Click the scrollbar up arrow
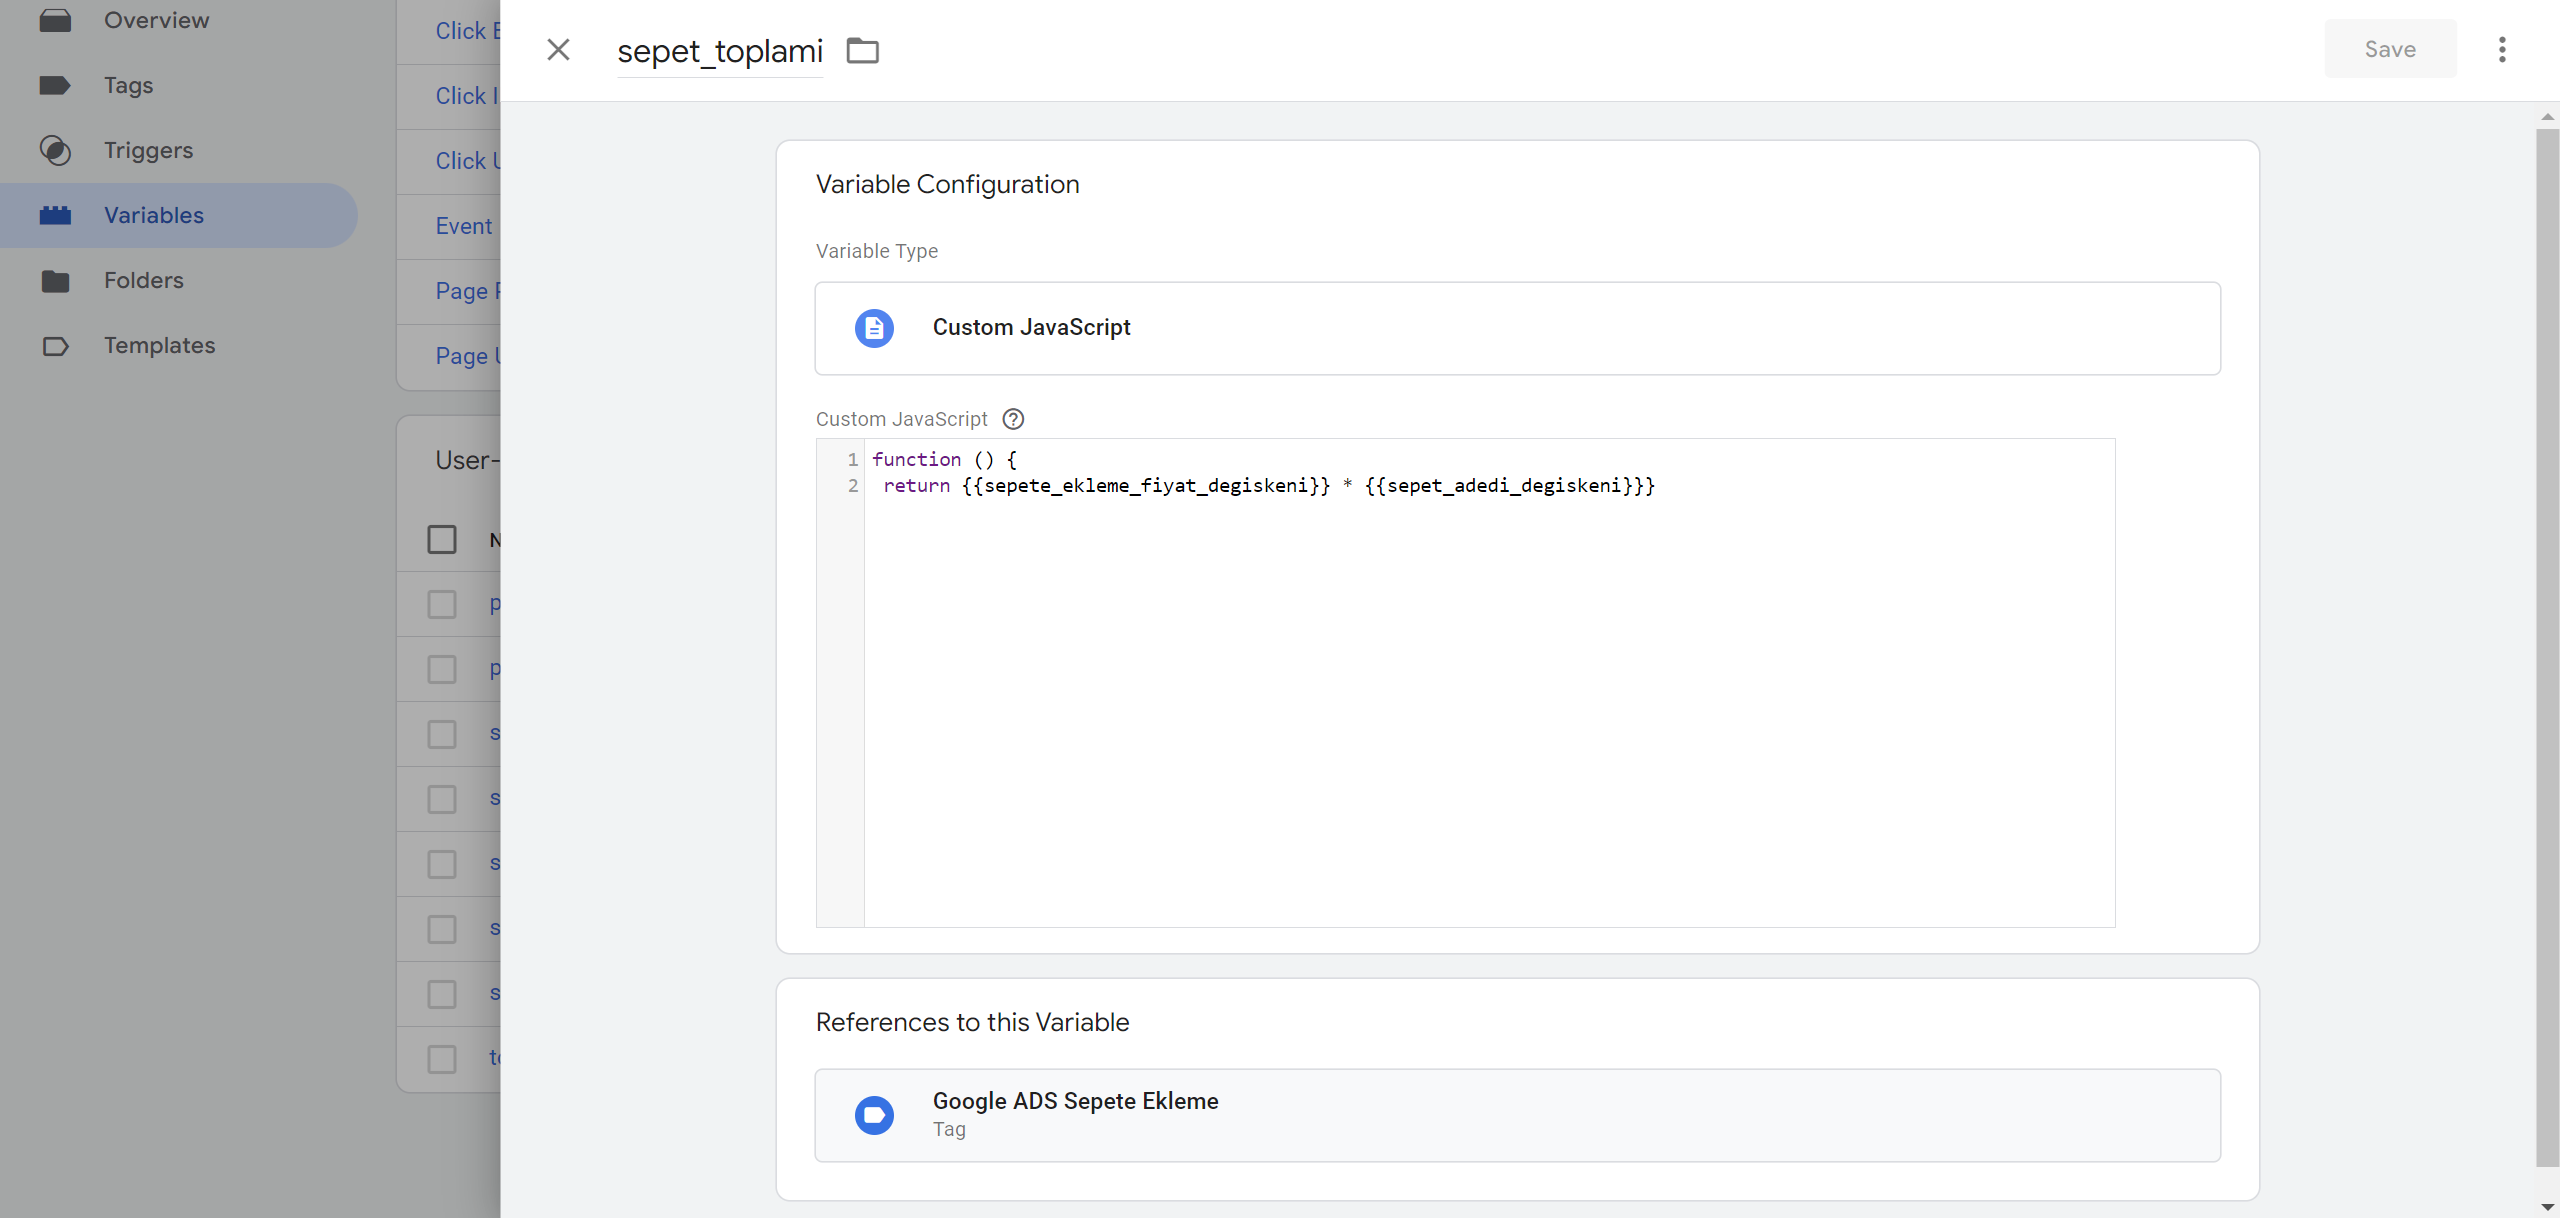The image size is (2560, 1218). [2547, 117]
